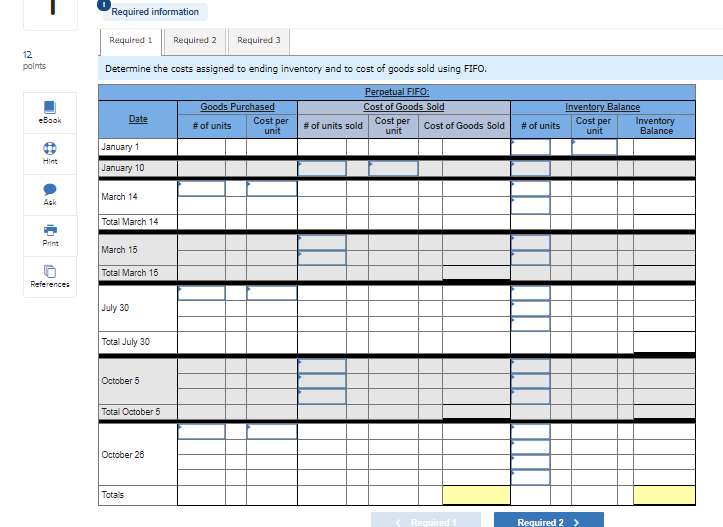The image size is (723, 527).
Task: Select July 30 second inventory units field
Action: [x=530, y=308]
